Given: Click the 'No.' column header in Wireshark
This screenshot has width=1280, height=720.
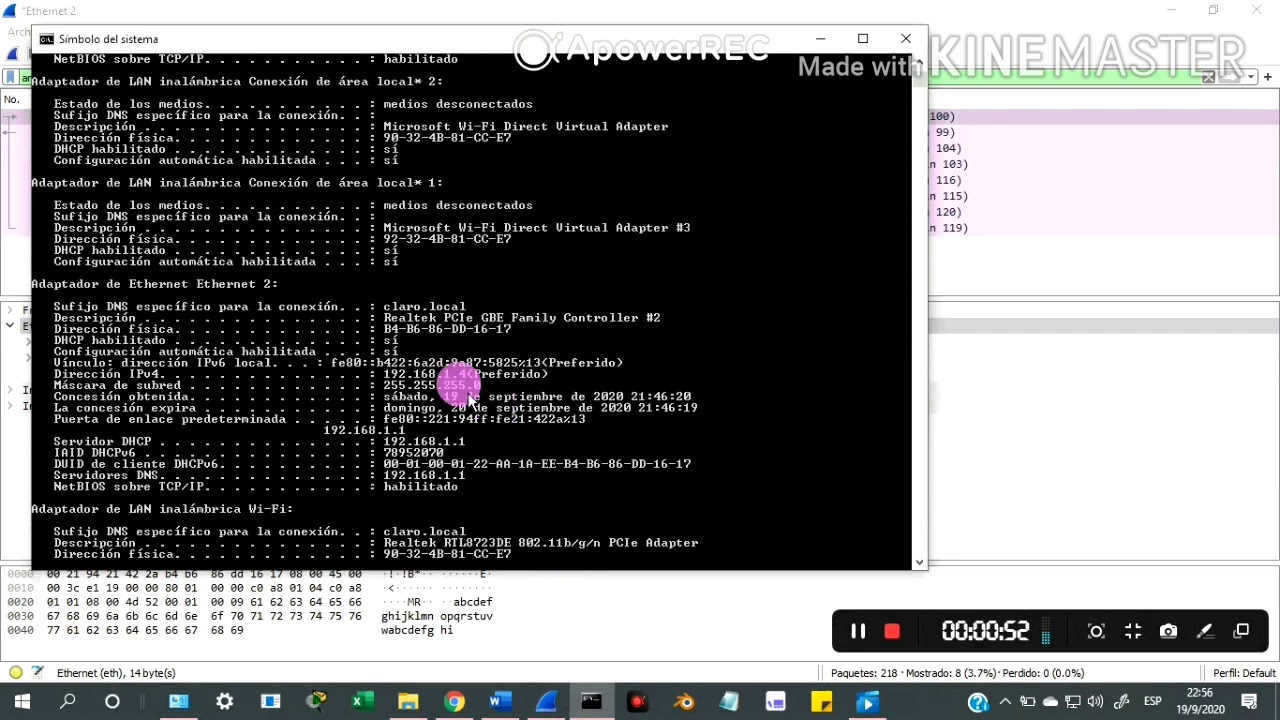Looking at the screenshot, I should pos(11,99).
